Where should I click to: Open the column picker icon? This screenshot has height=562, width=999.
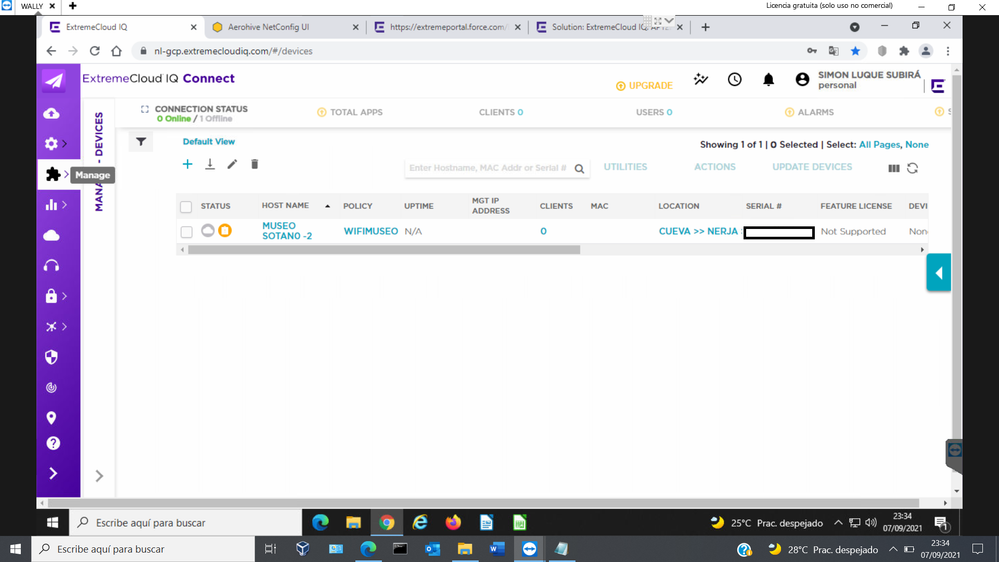point(894,168)
